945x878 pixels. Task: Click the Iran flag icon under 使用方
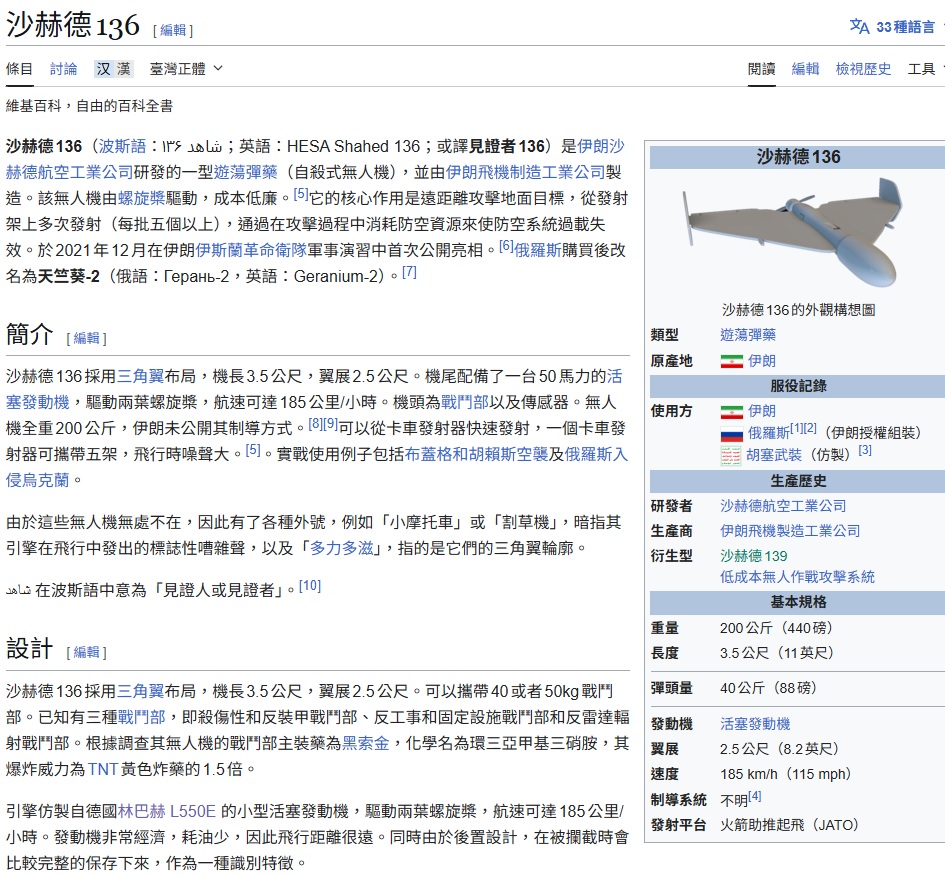pyautogui.click(x=731, y=411)
